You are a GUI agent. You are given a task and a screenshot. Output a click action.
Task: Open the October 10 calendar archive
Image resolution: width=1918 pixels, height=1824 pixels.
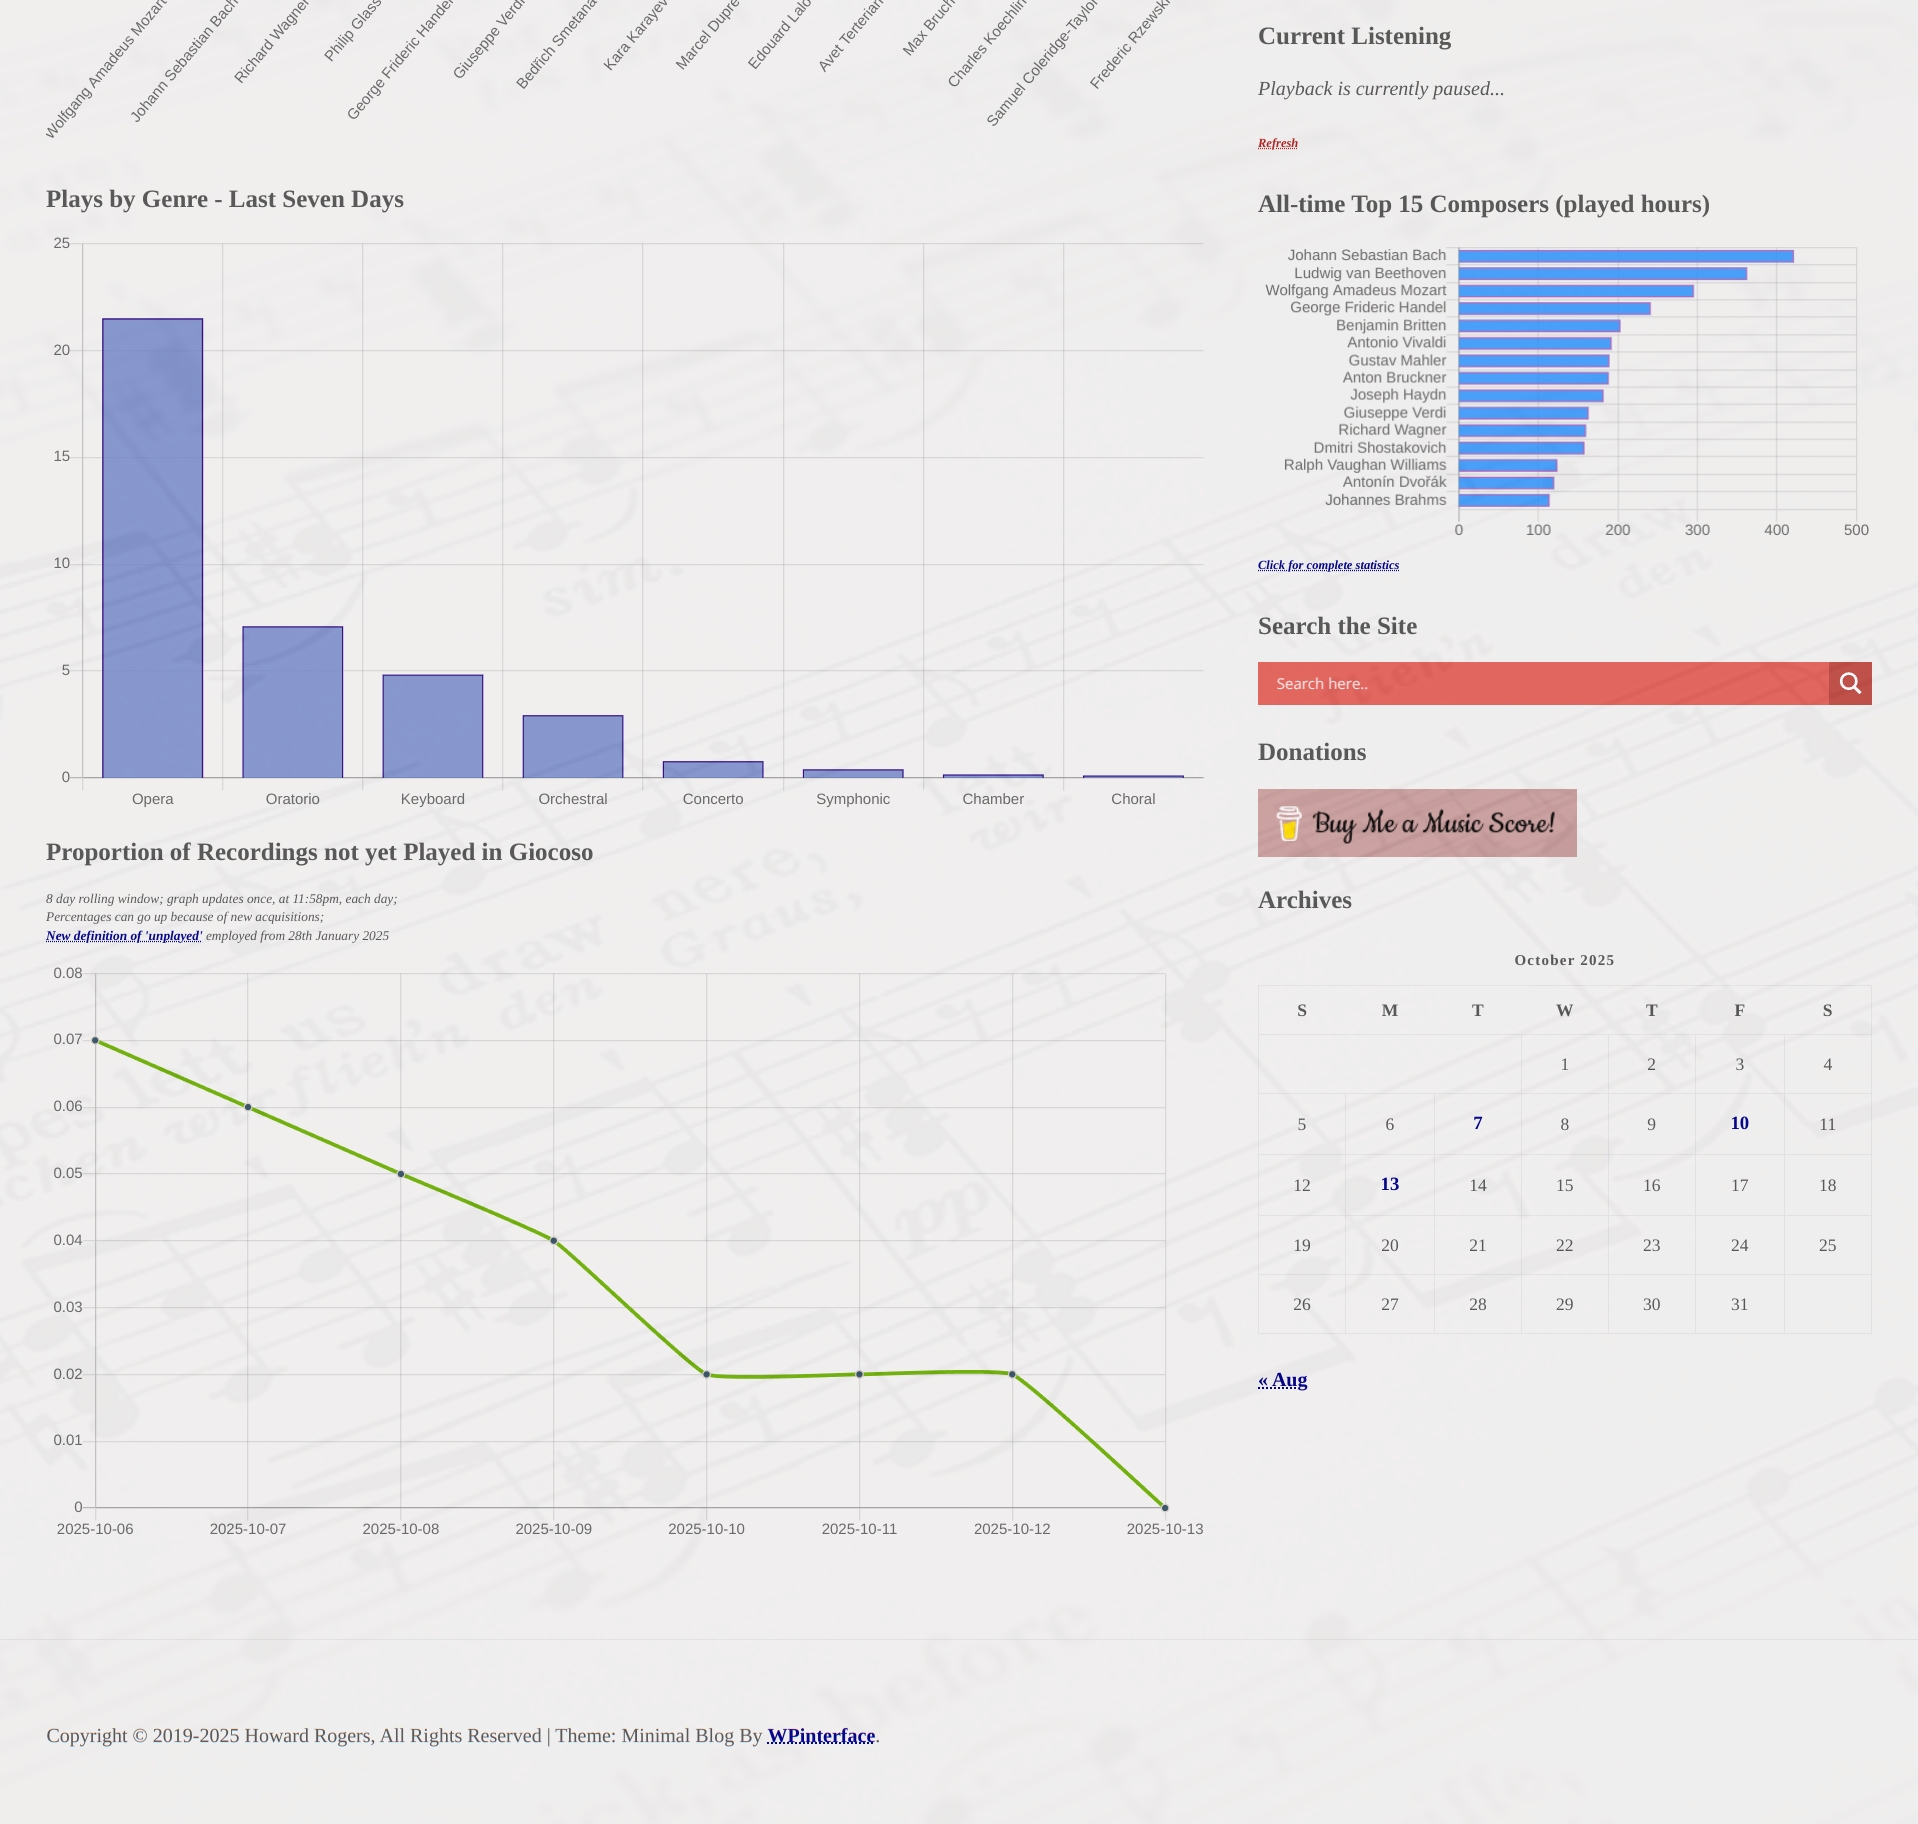(x=1739, y=1123)
